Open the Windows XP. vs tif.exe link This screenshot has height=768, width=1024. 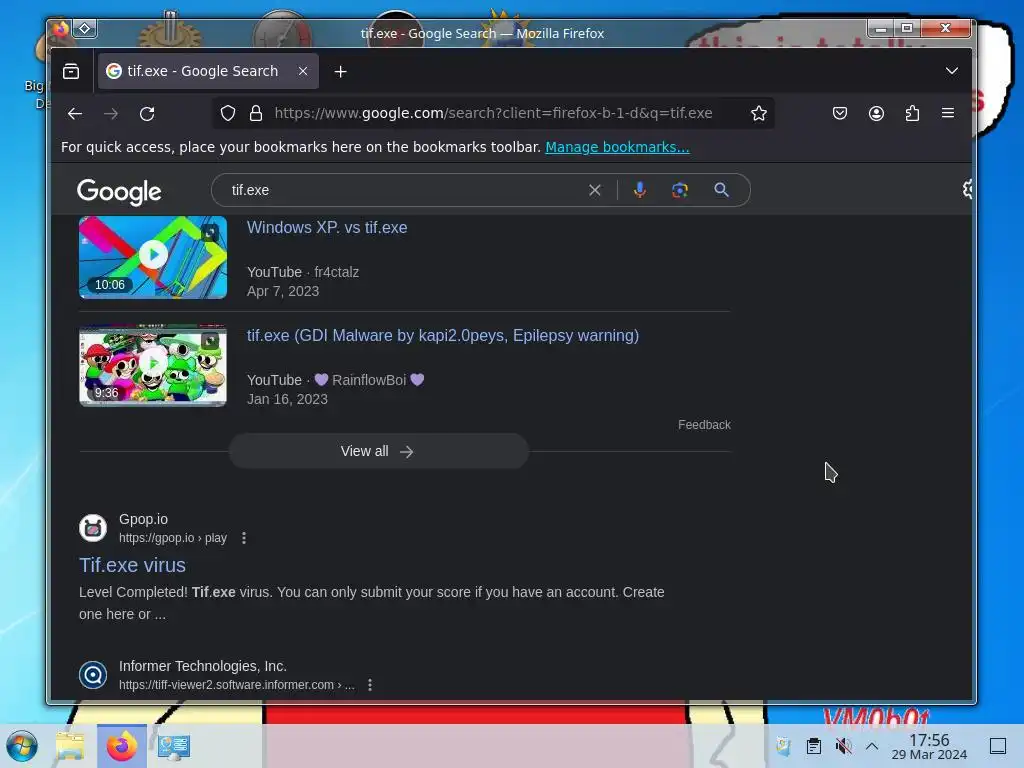[x=327, y=227]
